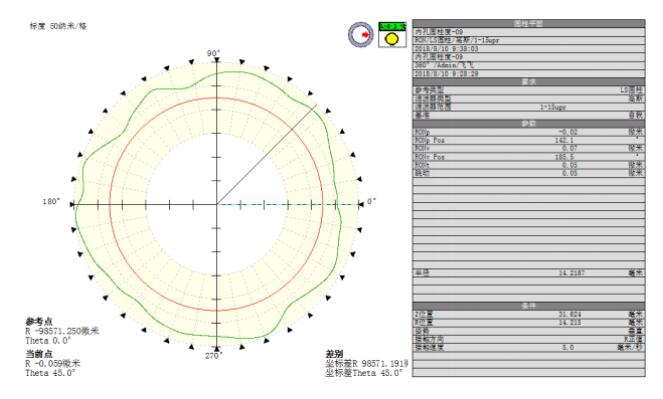Click the circular gauge icon with red arrow
The width and height of the screenshot is (663, 399).
361,35
